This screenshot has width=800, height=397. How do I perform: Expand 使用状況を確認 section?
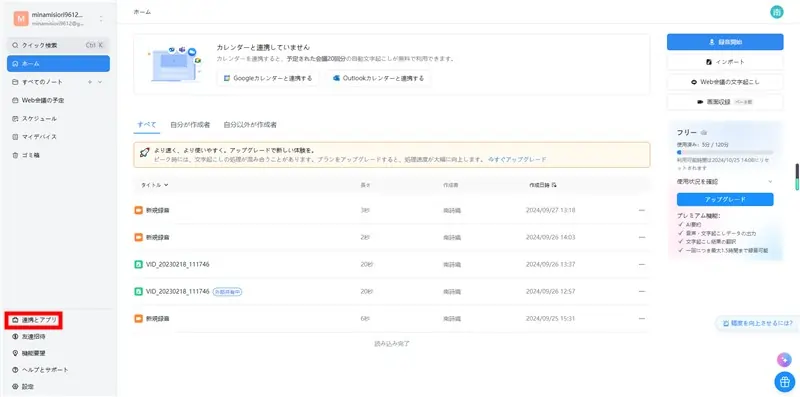(724, 181)
